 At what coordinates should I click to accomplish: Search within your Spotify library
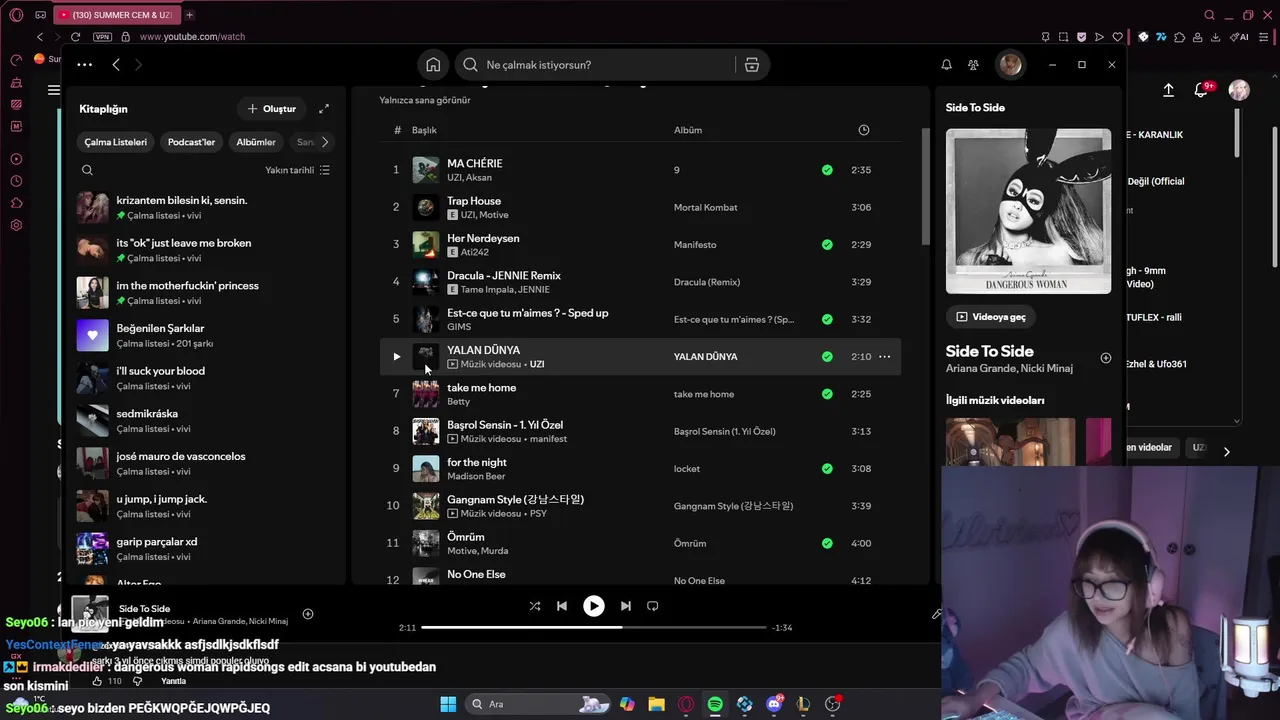[87, 170]
